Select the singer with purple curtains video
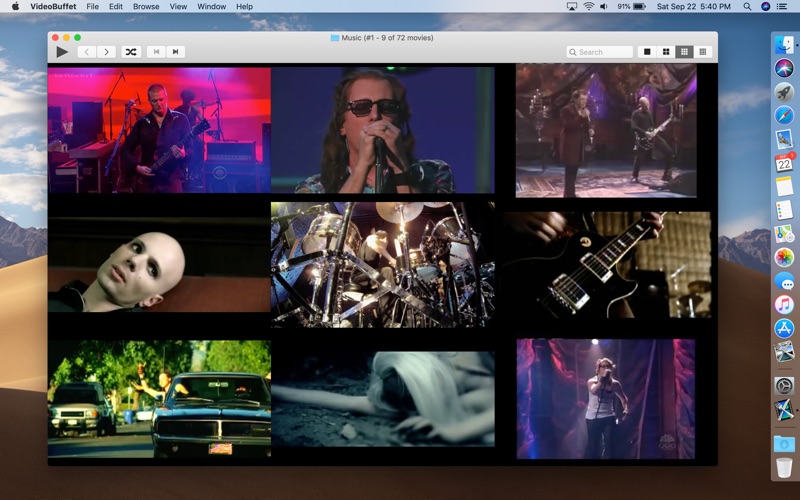This screenshot has height=500, width=800. pos(606,399)
